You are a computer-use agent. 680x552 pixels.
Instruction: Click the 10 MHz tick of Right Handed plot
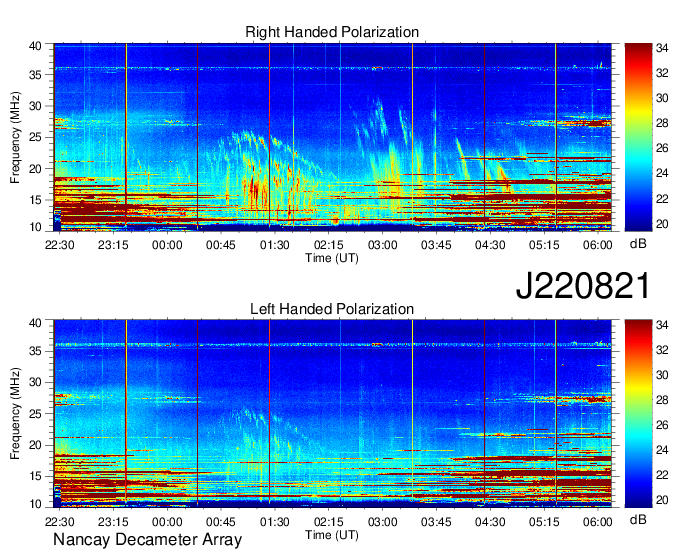(35, 227)
